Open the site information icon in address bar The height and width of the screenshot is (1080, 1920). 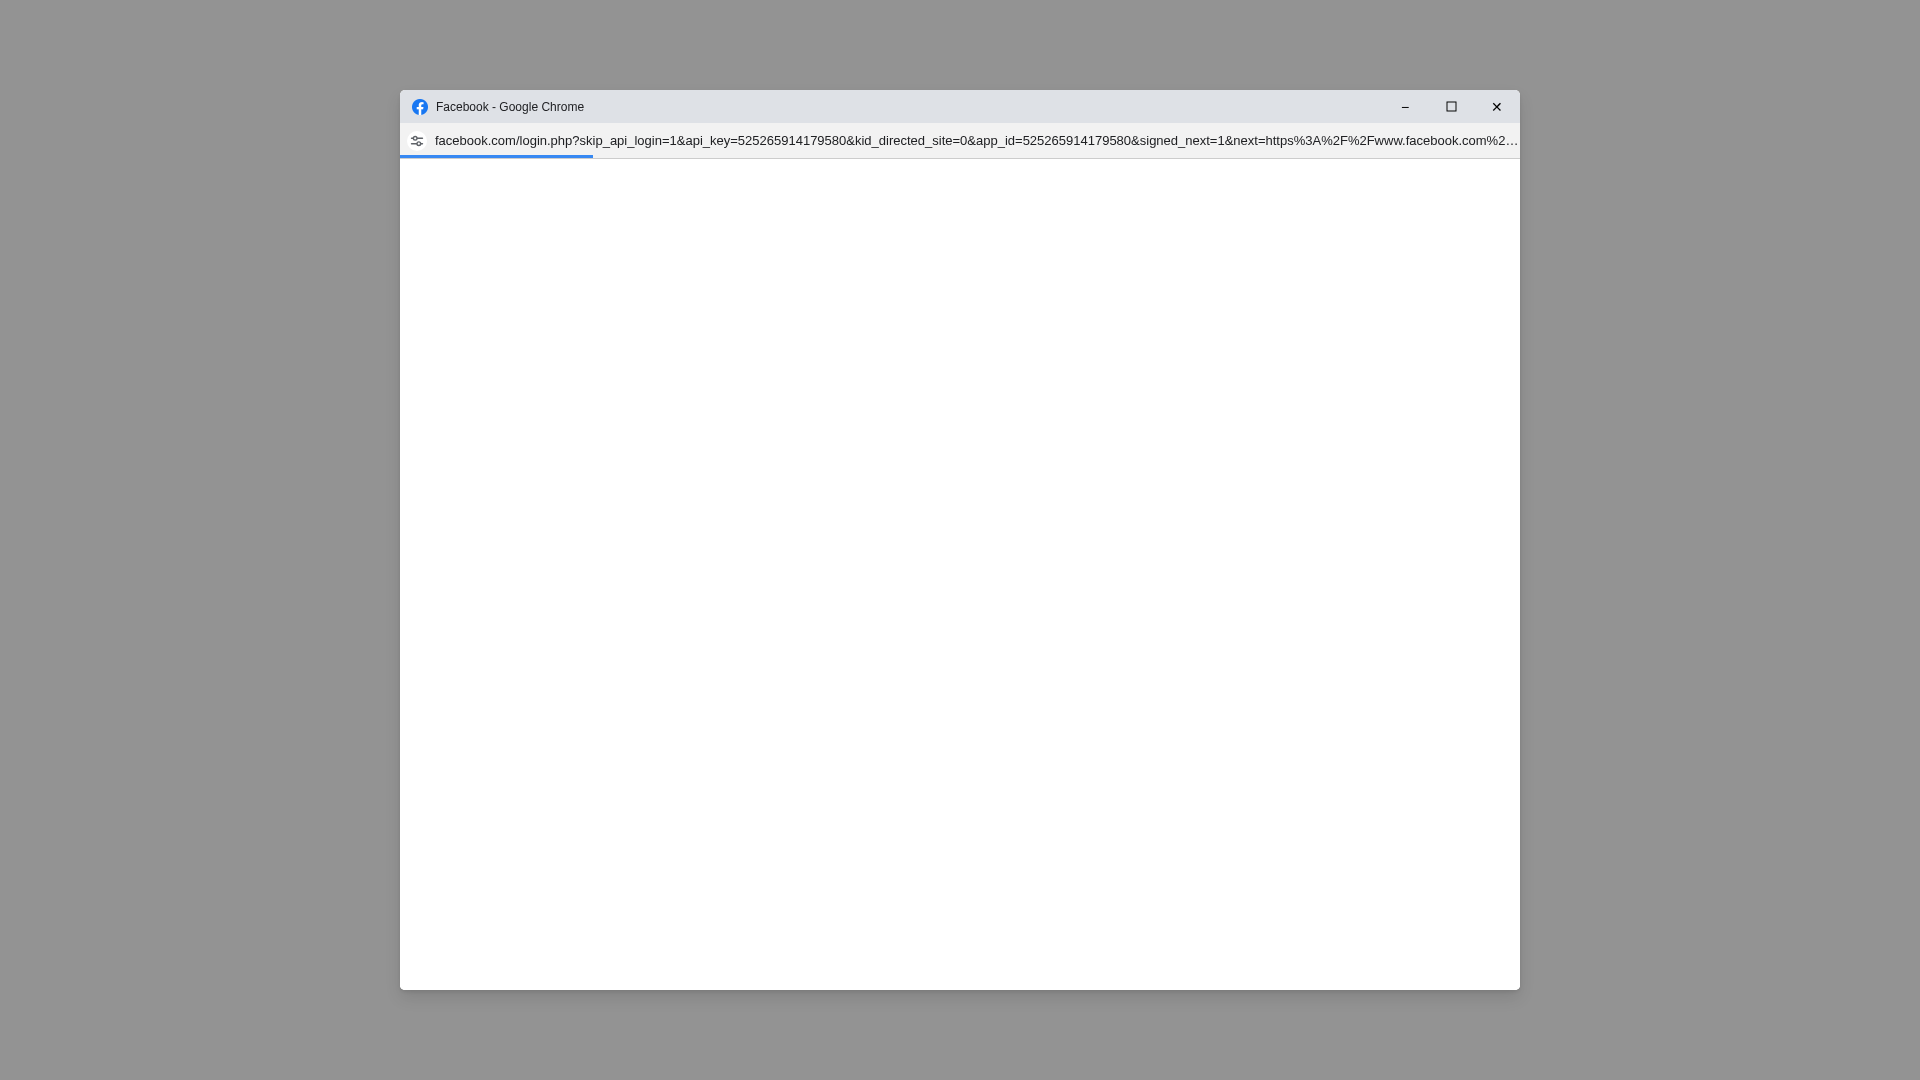click(x=417, y=141)
